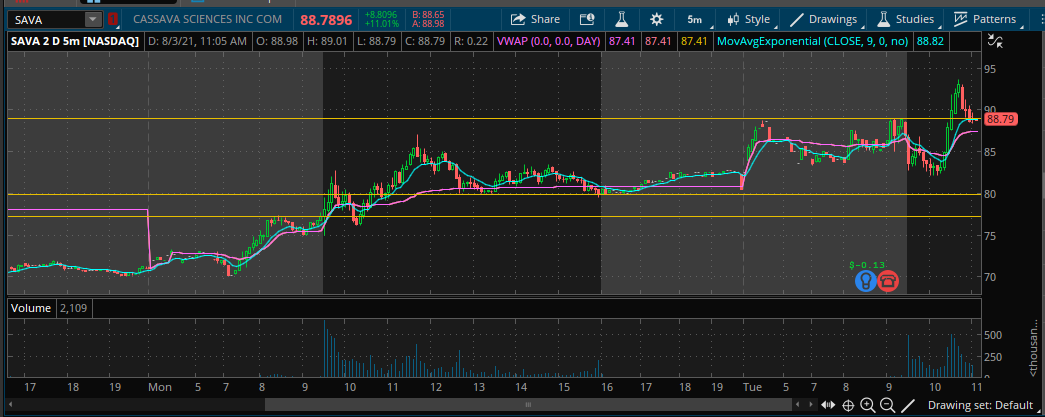This screenshot has height=417, width=1045.
Task: Click the 88.7896 last price
Action: [x=325, y=20]
